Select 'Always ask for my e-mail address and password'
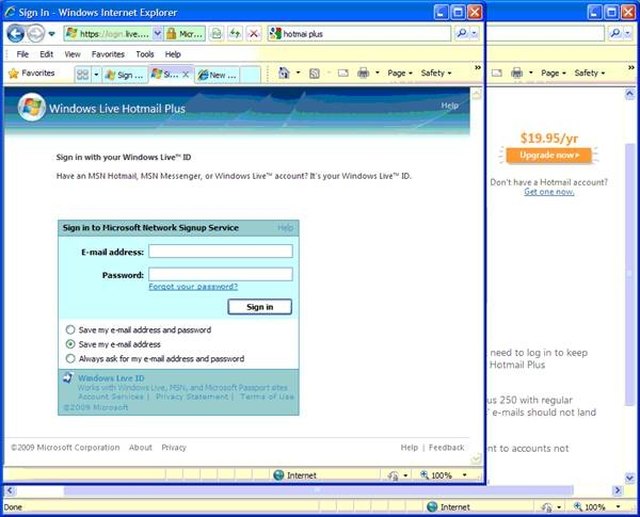Viewport: 640px width, 517px height. pyautogui.click(x=70, y=359)
